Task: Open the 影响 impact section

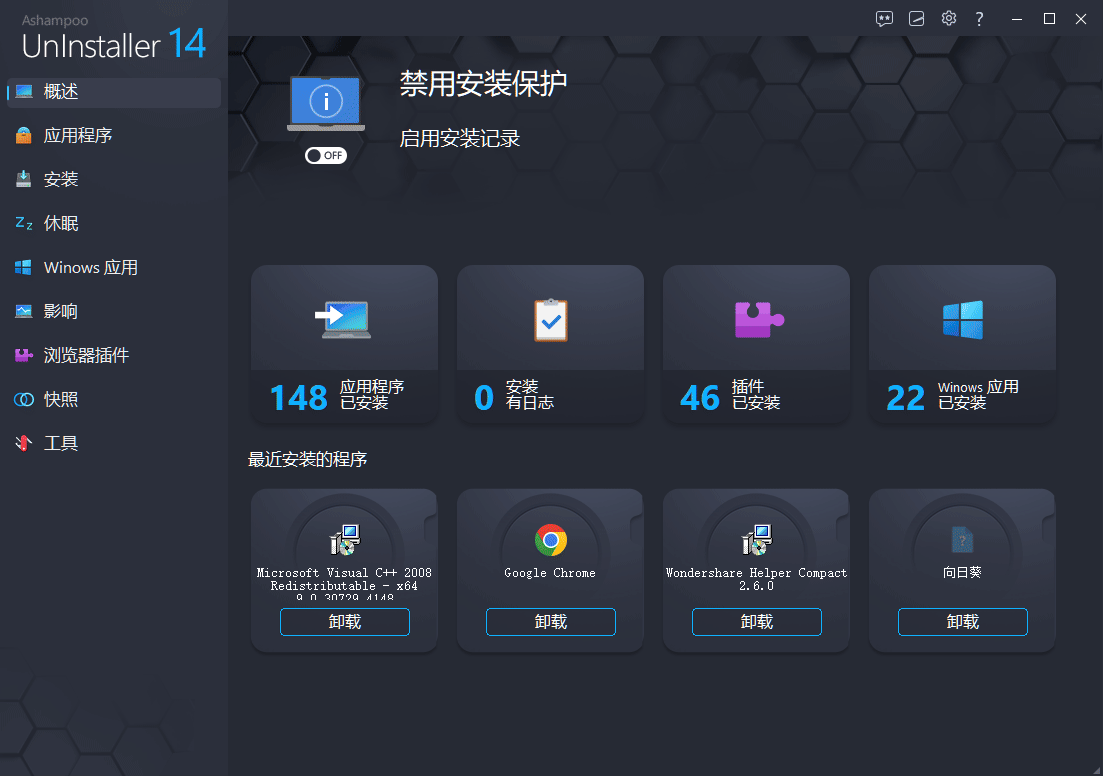Action: pyautogui.click(x=114, y=312)
